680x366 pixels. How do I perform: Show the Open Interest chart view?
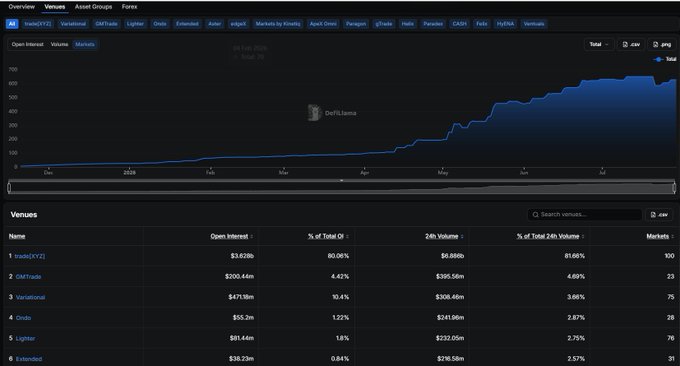[27, 44]
